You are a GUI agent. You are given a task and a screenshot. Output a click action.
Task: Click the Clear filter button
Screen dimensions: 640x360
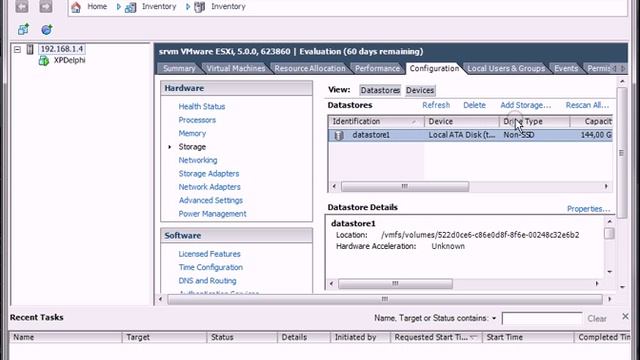tap(597, 318)
